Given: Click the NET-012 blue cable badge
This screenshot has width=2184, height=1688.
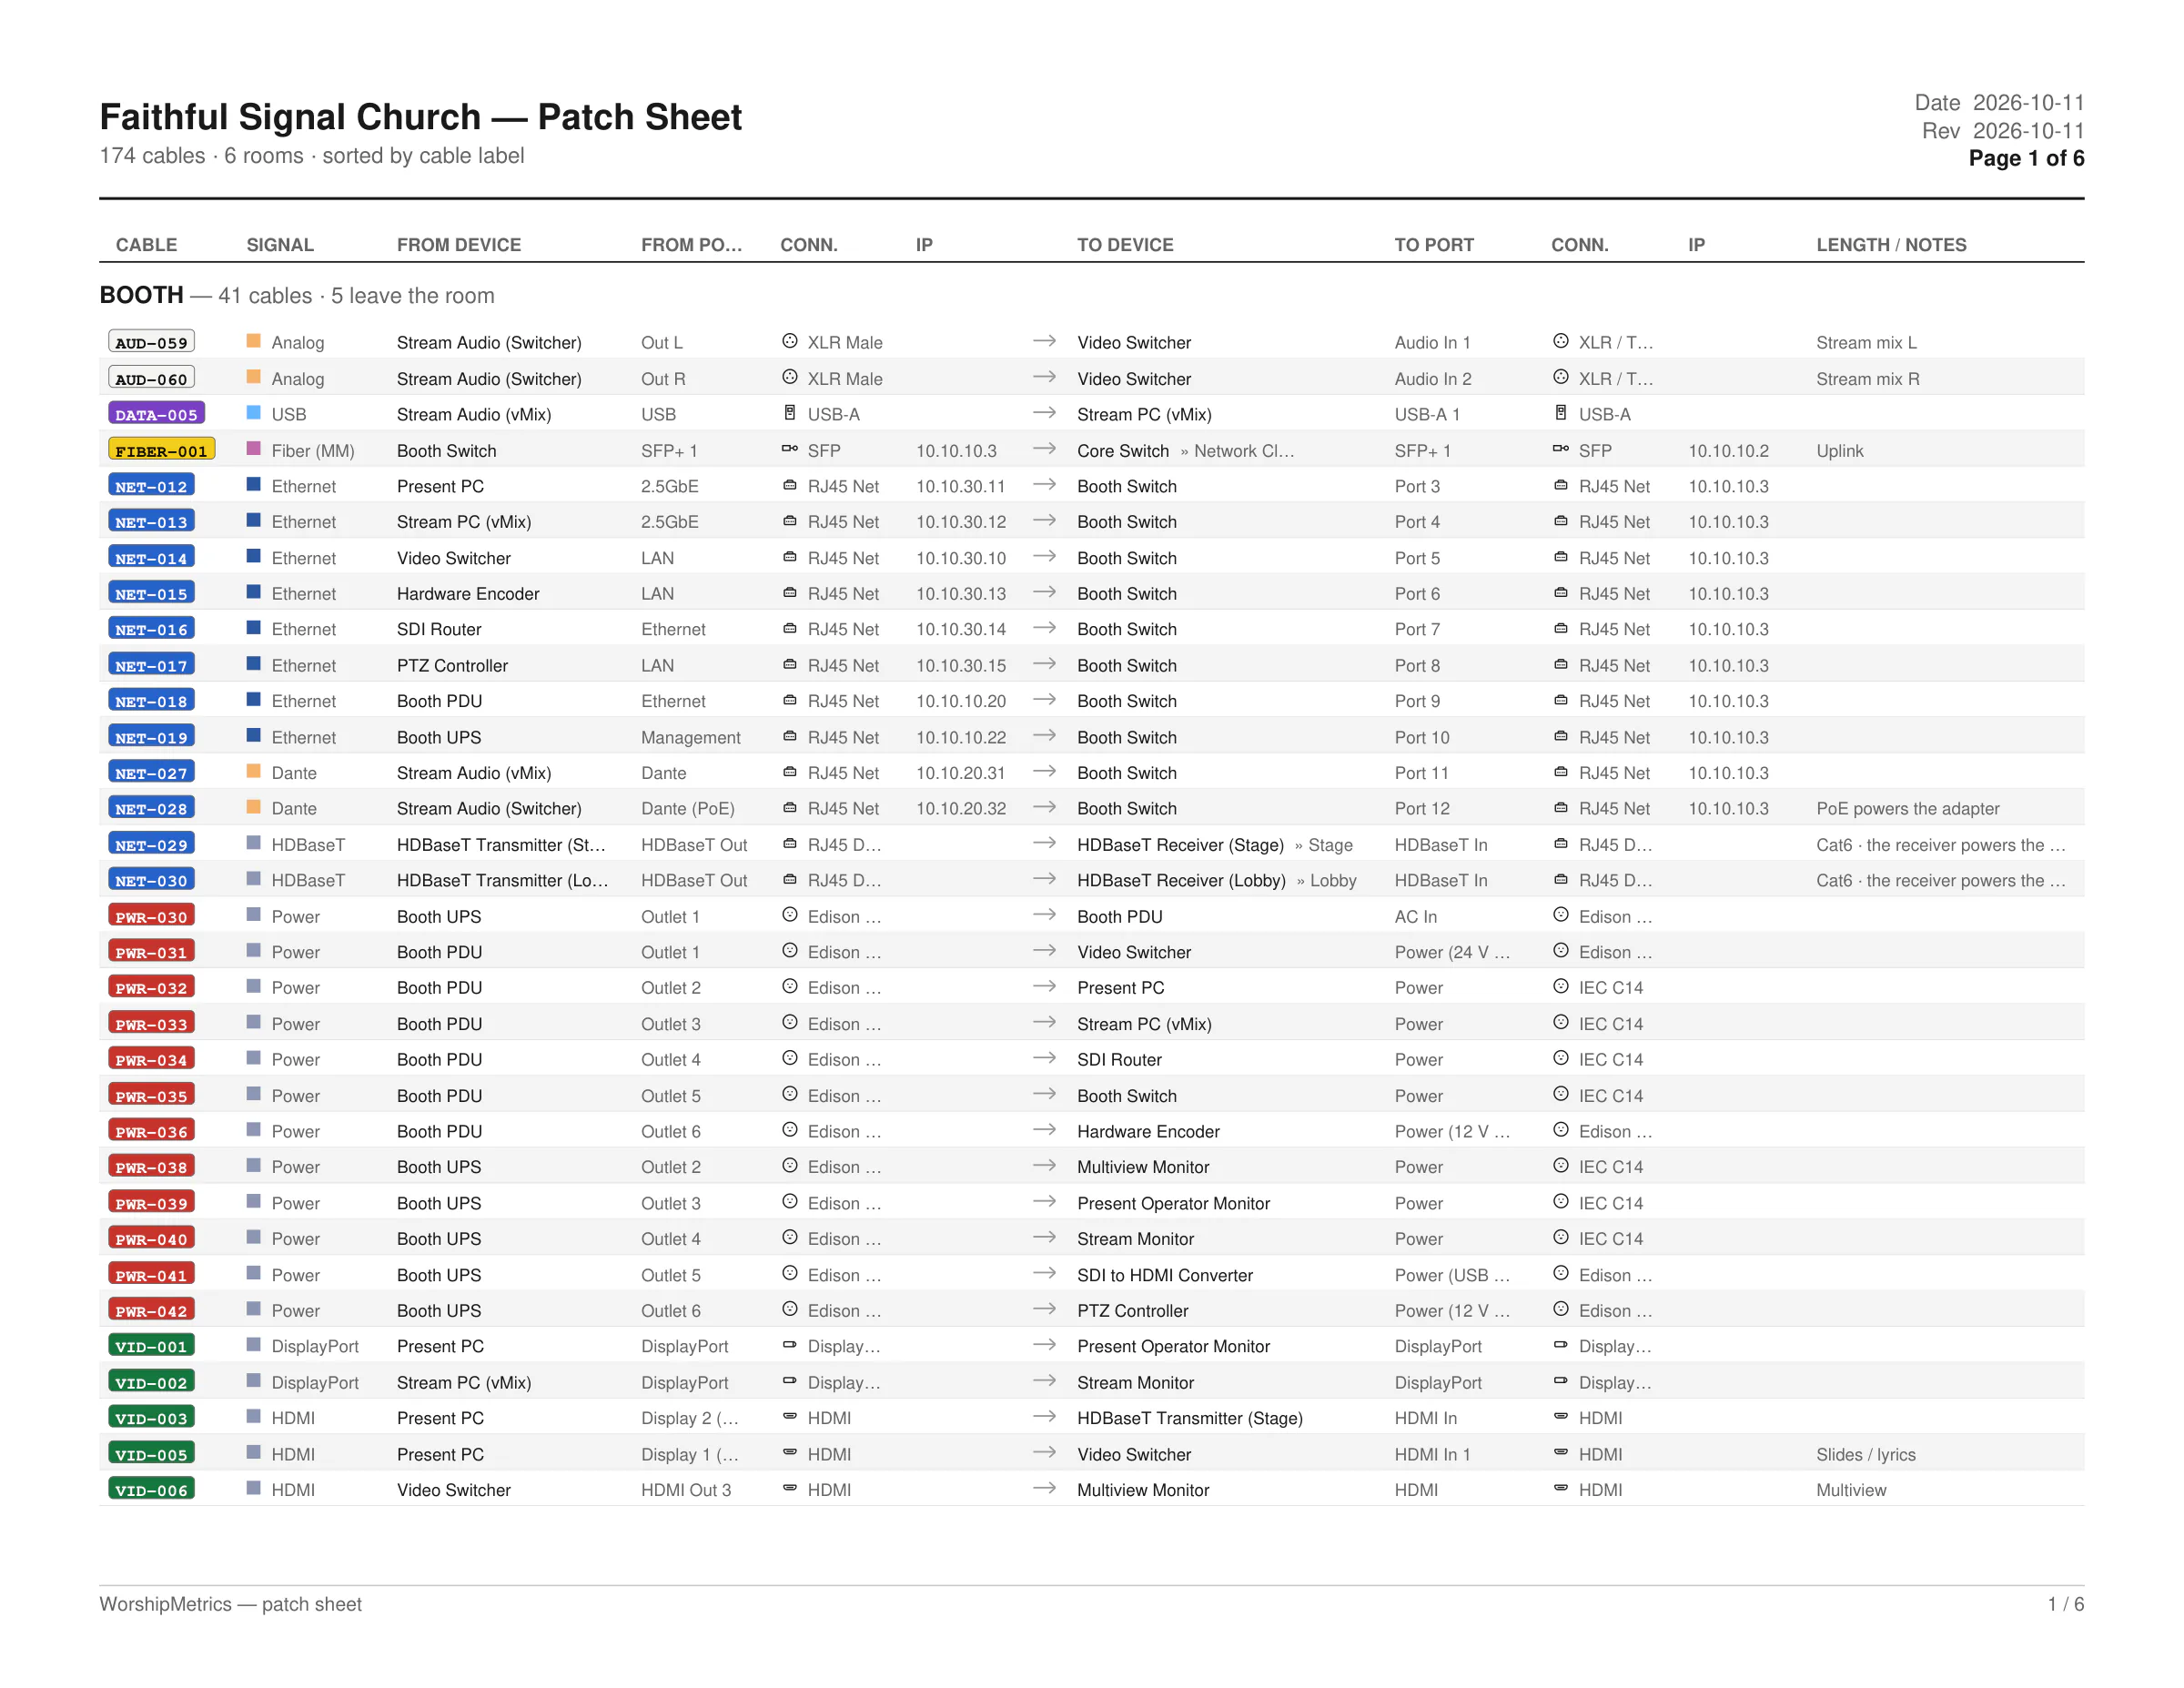Looking at the screenshot, I should pos(151,486).
